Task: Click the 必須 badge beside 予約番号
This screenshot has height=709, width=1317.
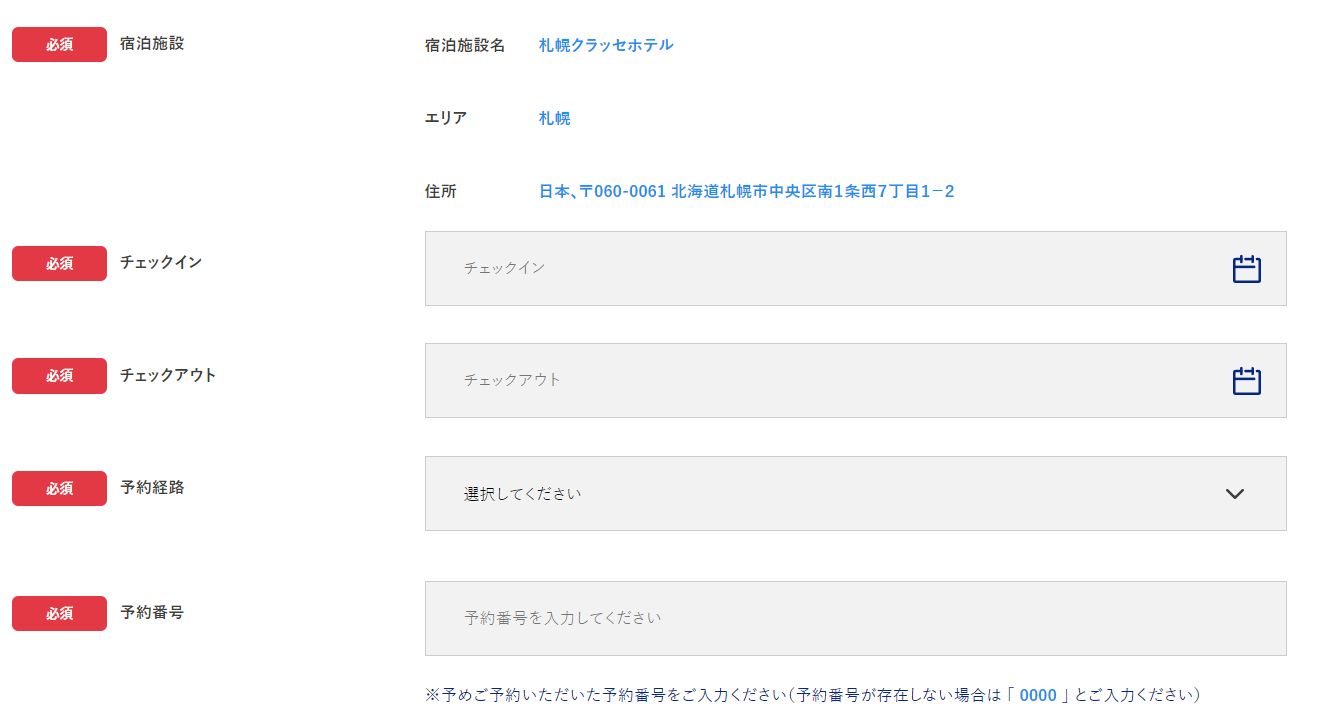Action: (x=59, y=613)
